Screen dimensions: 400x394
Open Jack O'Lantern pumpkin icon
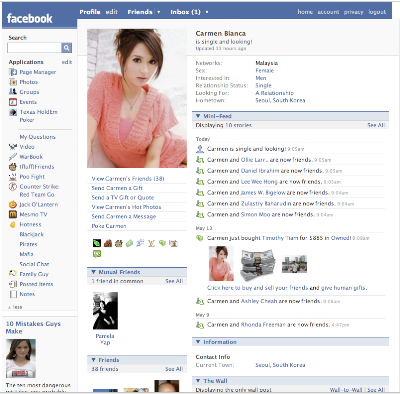pos(13,204)
